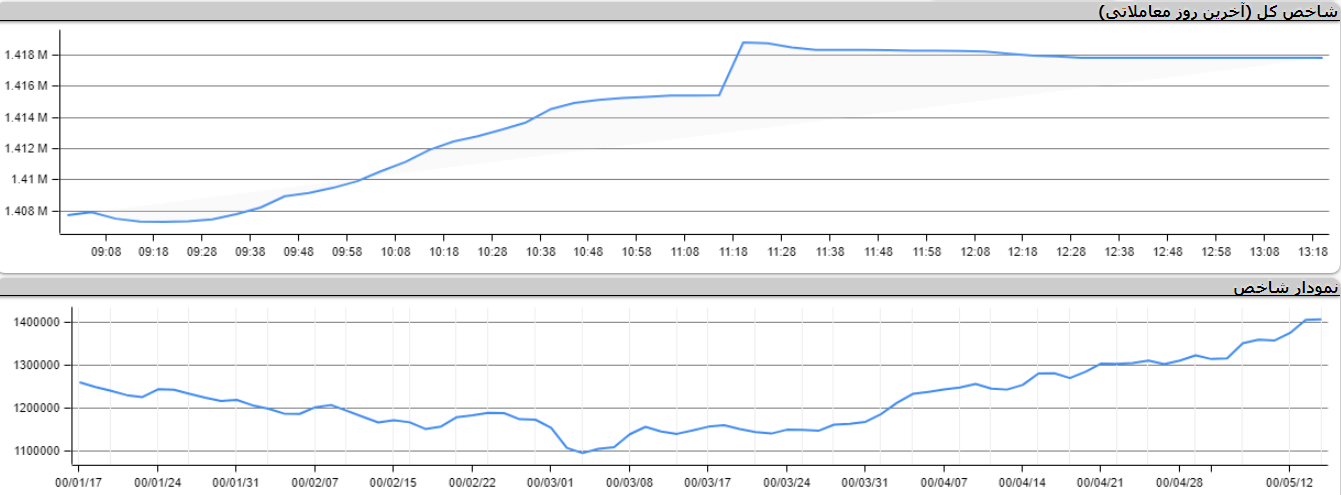This screenshot has width=1341, height=495.
Task: Select the 00/05/12 date label
Action: (1290, 483)
